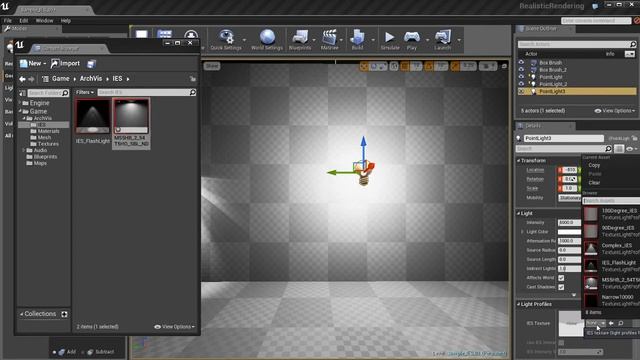Open Content Browser View Options
The image size is (640, 360).
tap(174, 327)
